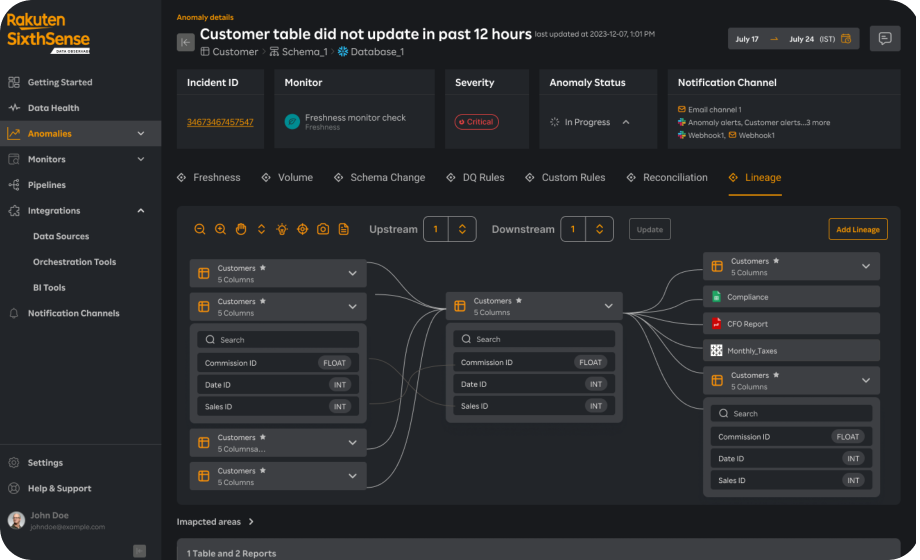
Task: Click the document export icon
Action: 343,230
